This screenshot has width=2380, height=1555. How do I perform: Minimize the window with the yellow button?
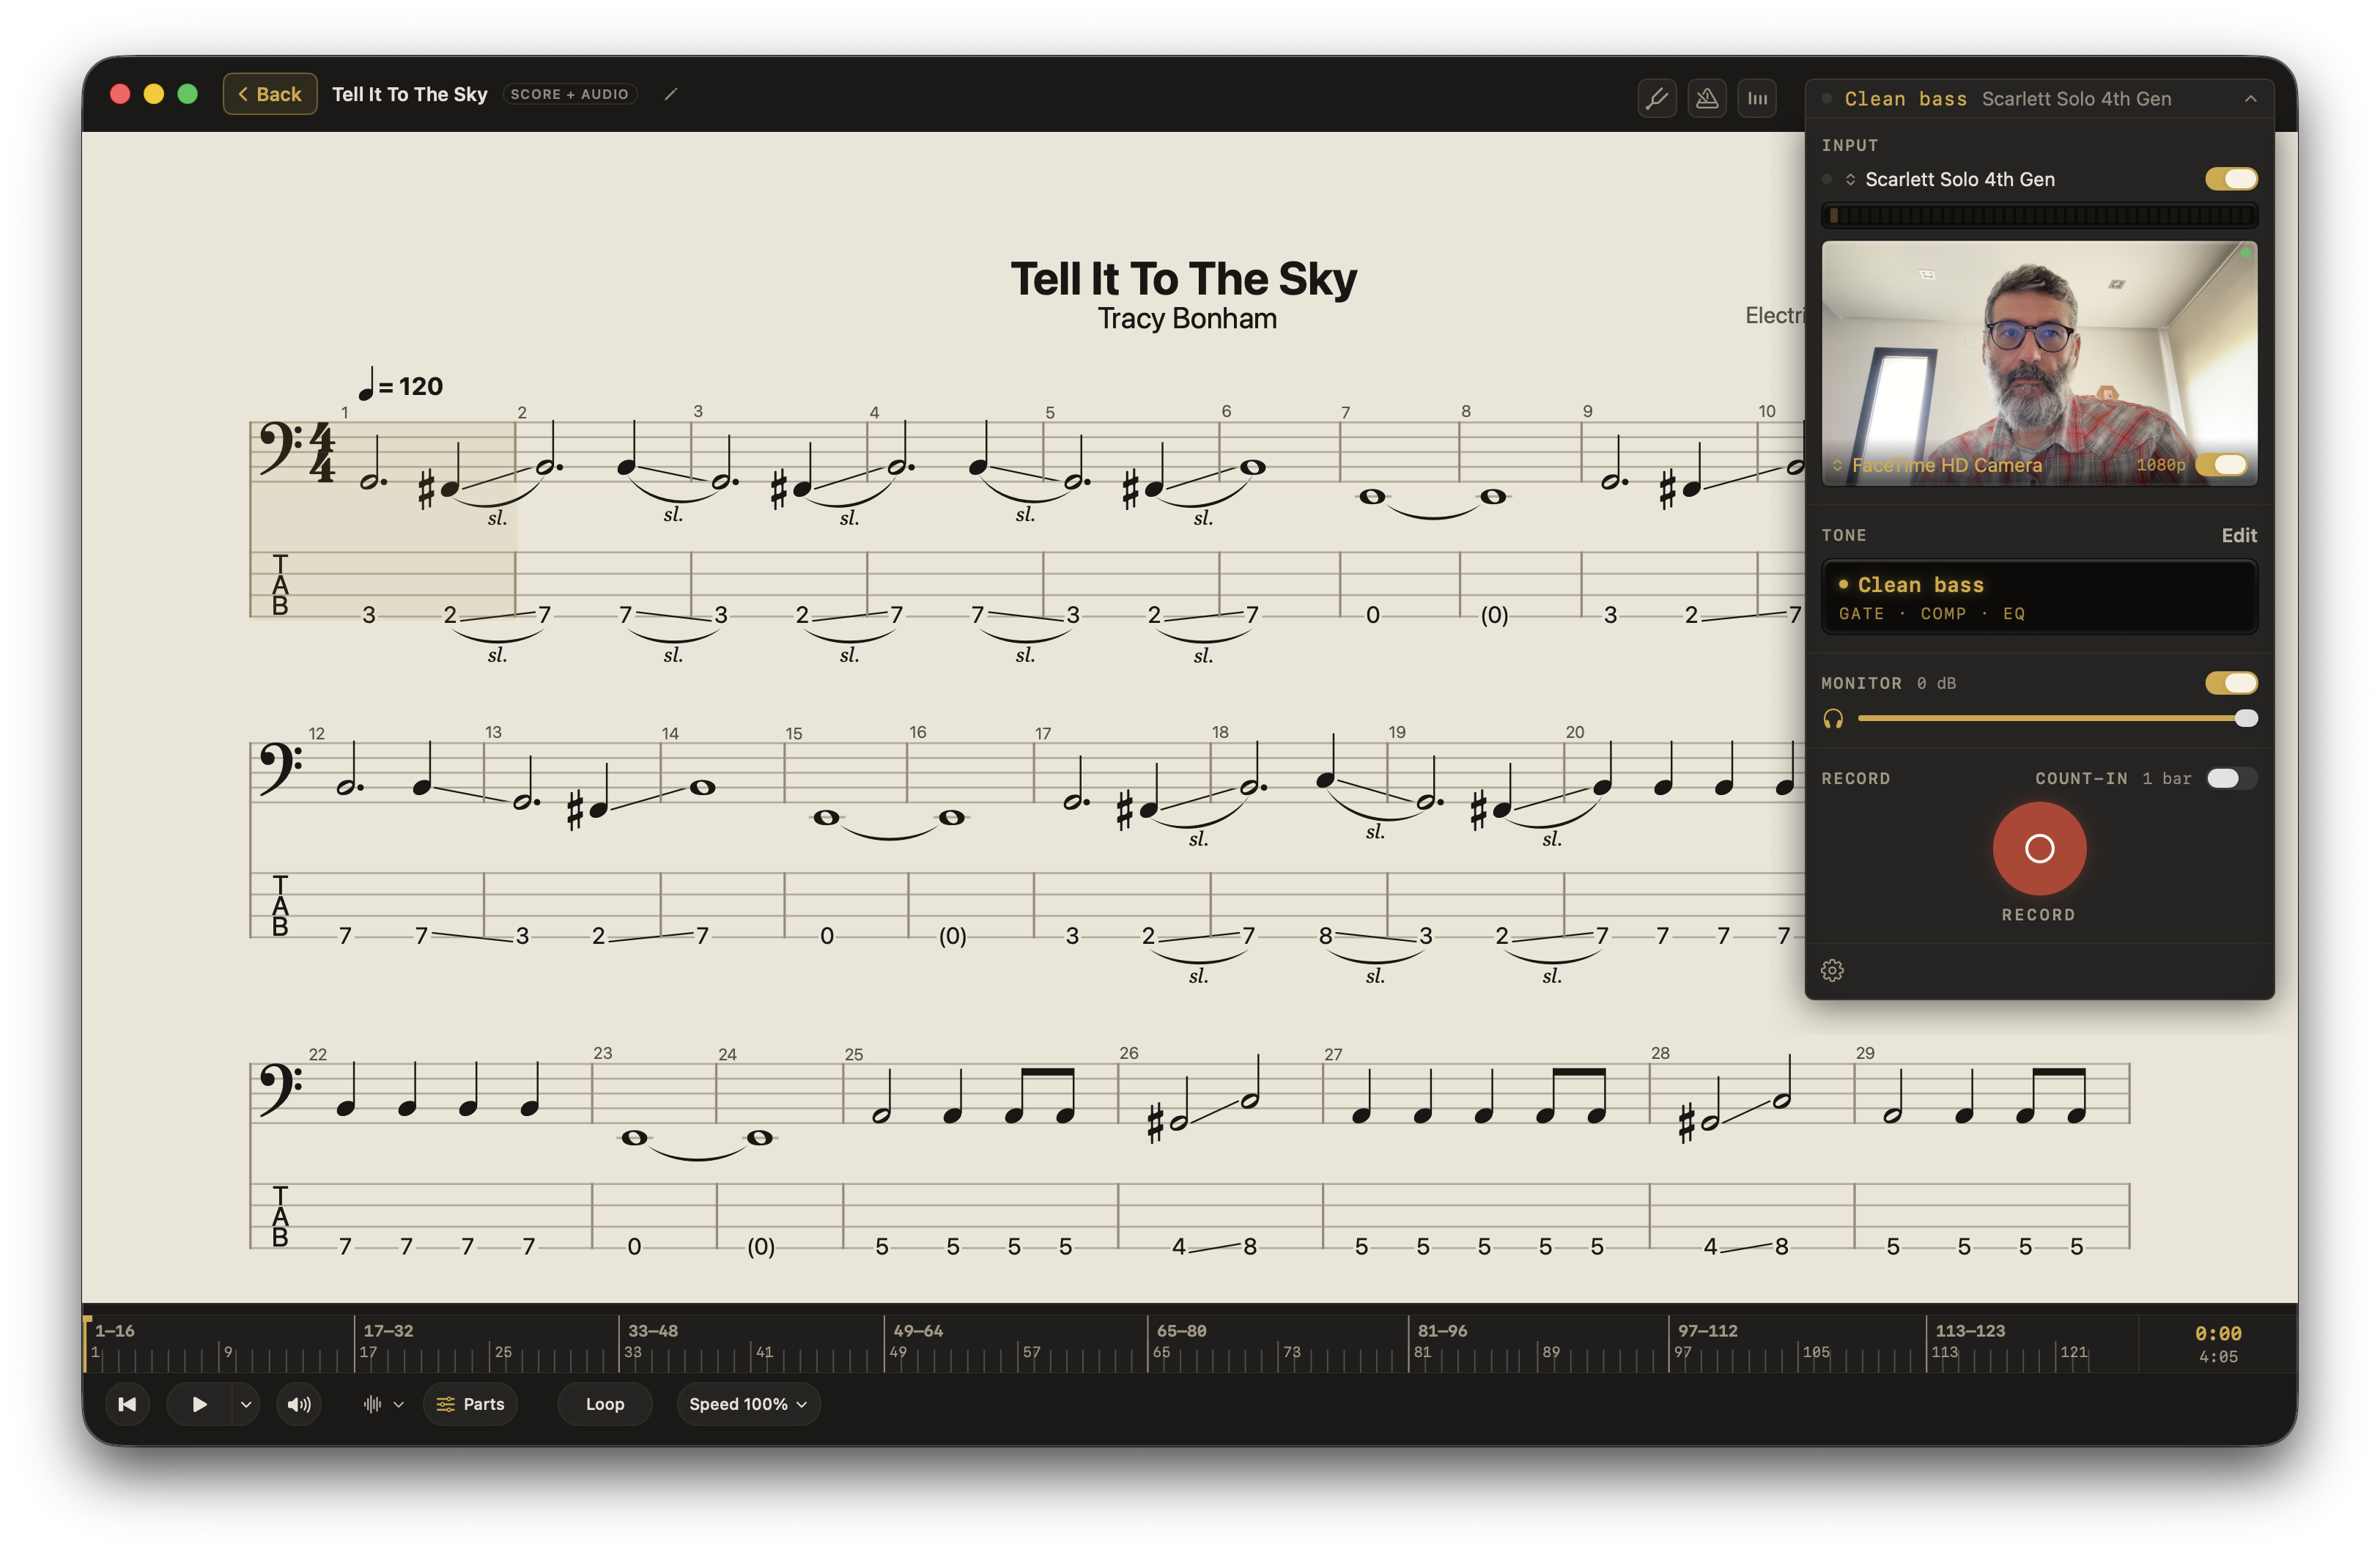154,94
